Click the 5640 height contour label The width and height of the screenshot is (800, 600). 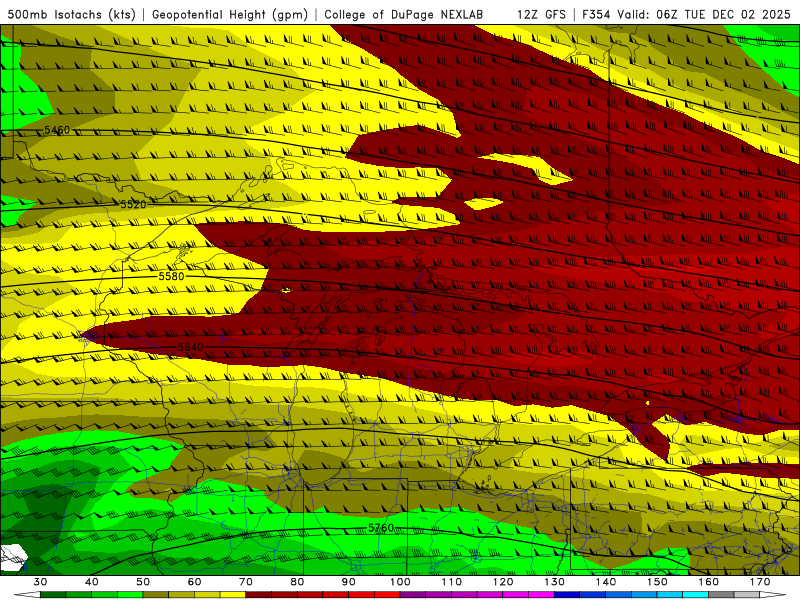pyautogui.click(x=190, y=347)
